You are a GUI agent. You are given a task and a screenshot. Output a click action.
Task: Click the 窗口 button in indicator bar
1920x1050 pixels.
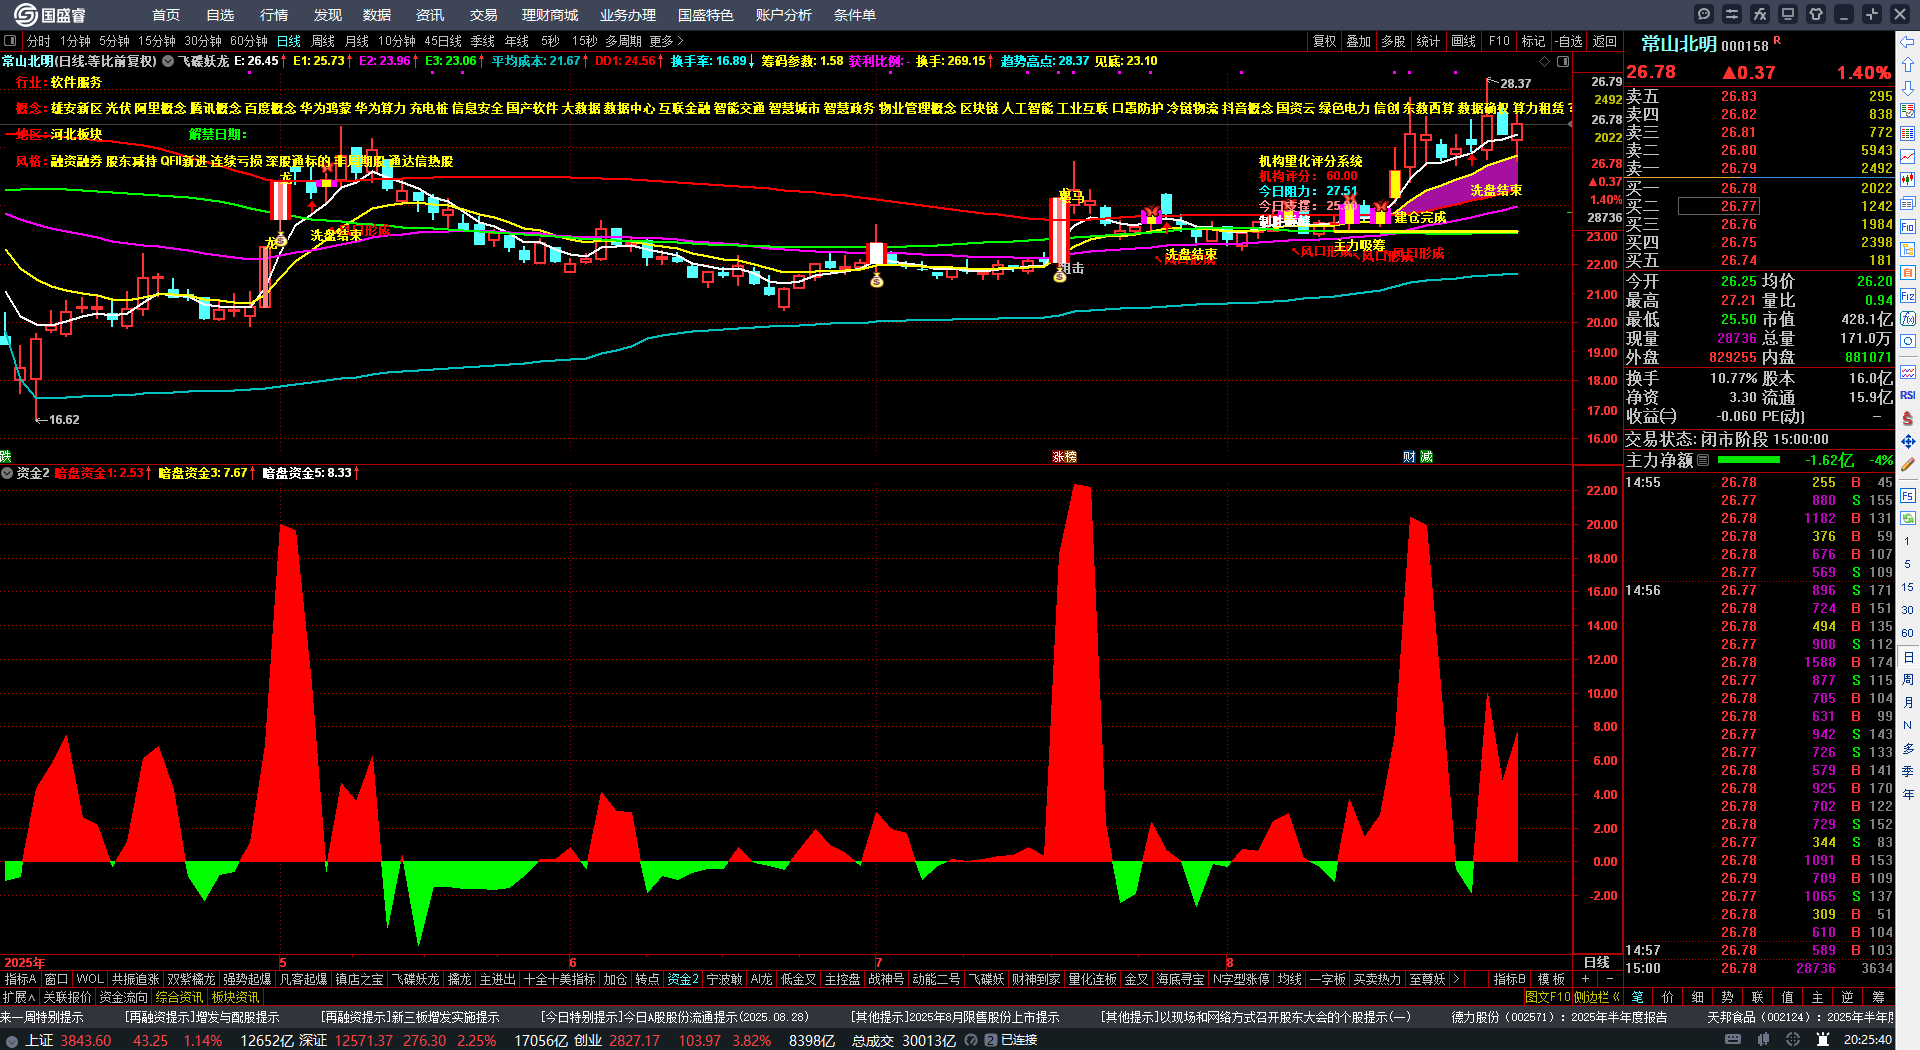pos(56,979)
